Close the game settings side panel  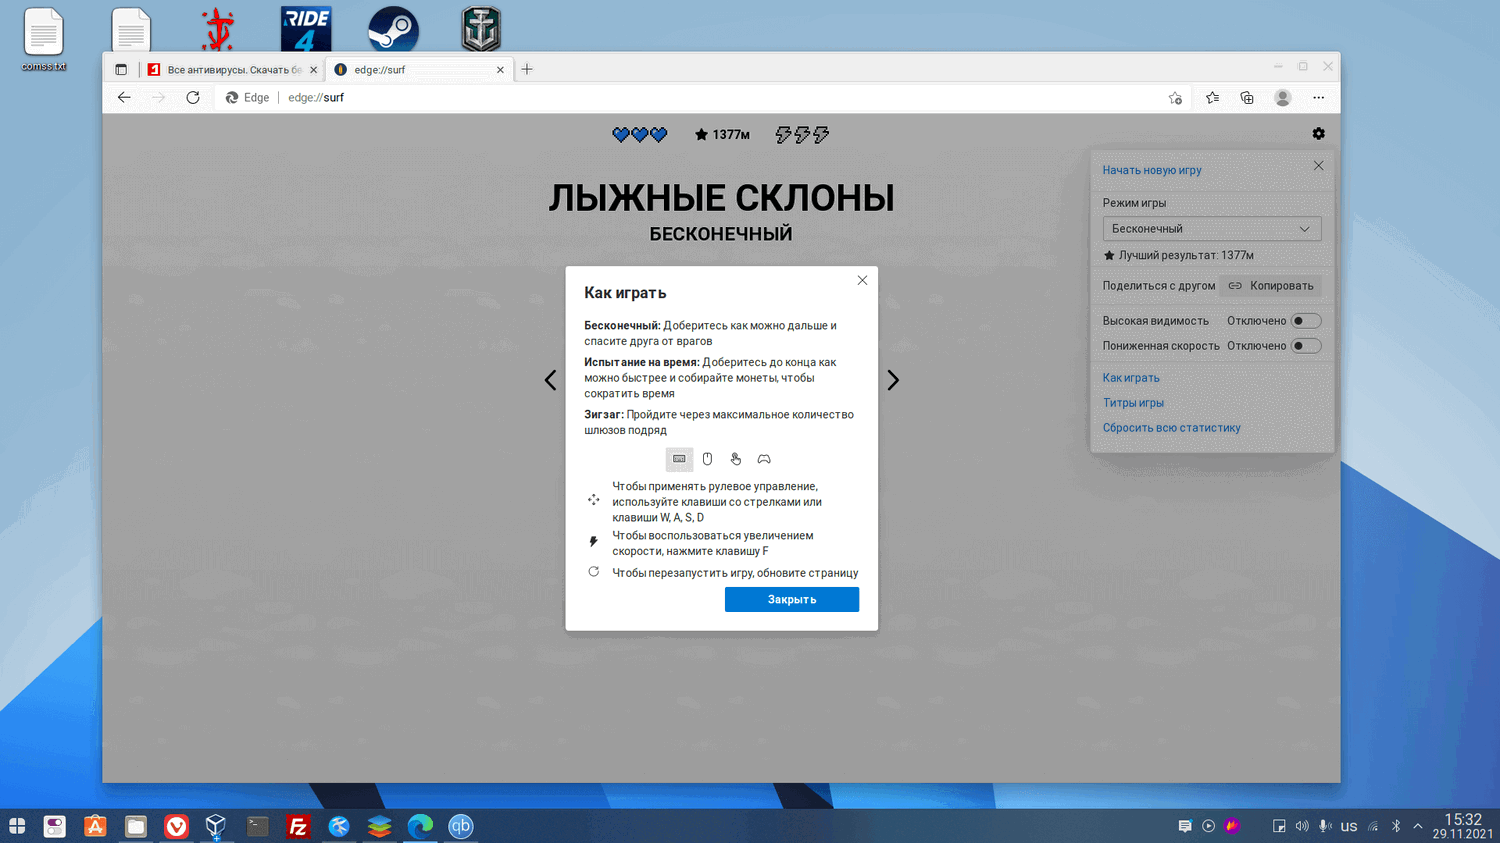point(1318,166)
